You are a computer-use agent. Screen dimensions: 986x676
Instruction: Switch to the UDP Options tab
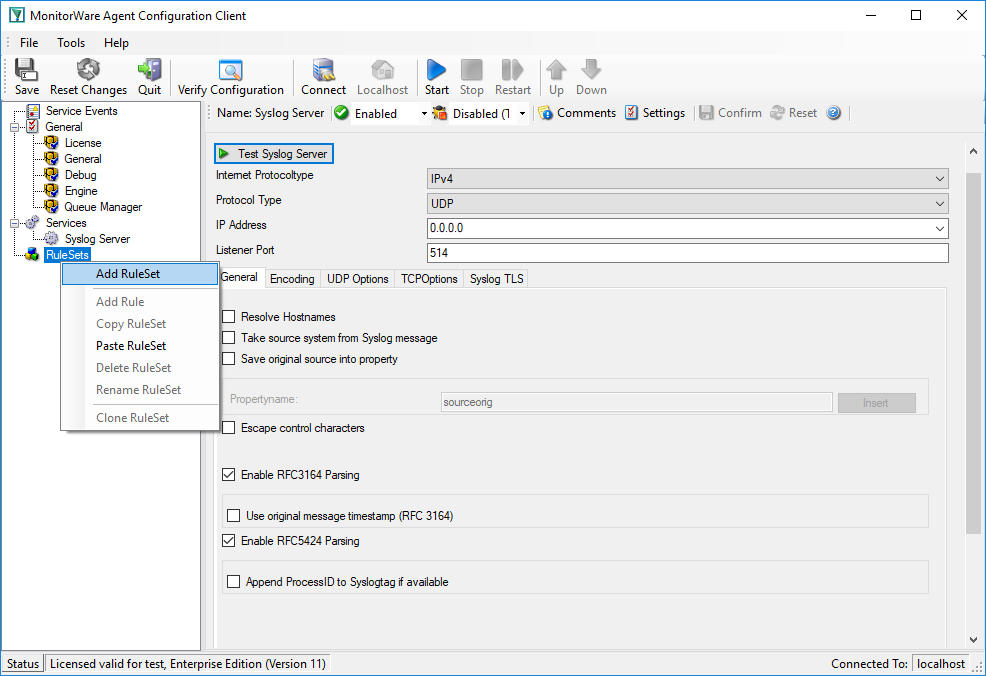[x=357, y=279]
